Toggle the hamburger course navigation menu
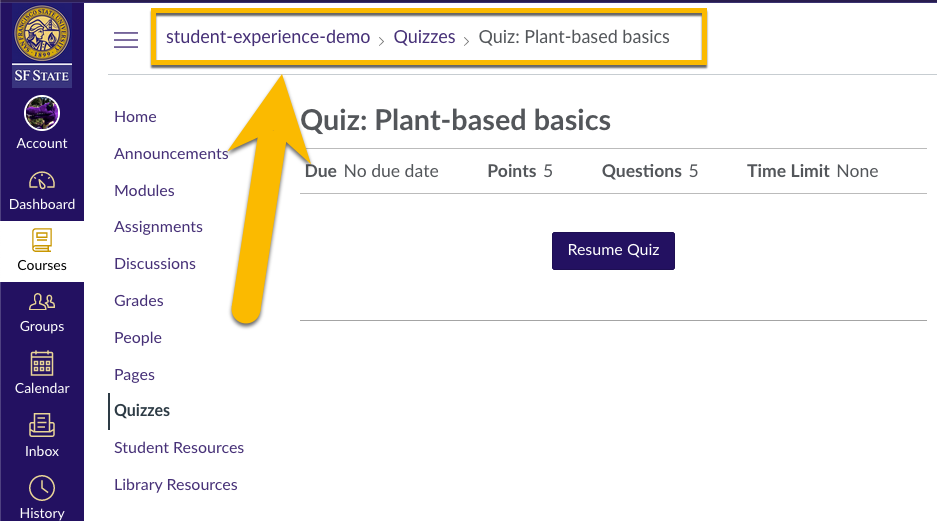This screenshot has height=521, width=937. tap(126, 39)
